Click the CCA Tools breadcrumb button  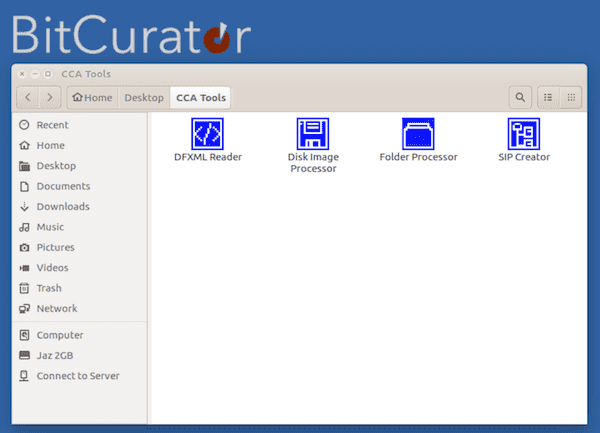click(201, 98)
